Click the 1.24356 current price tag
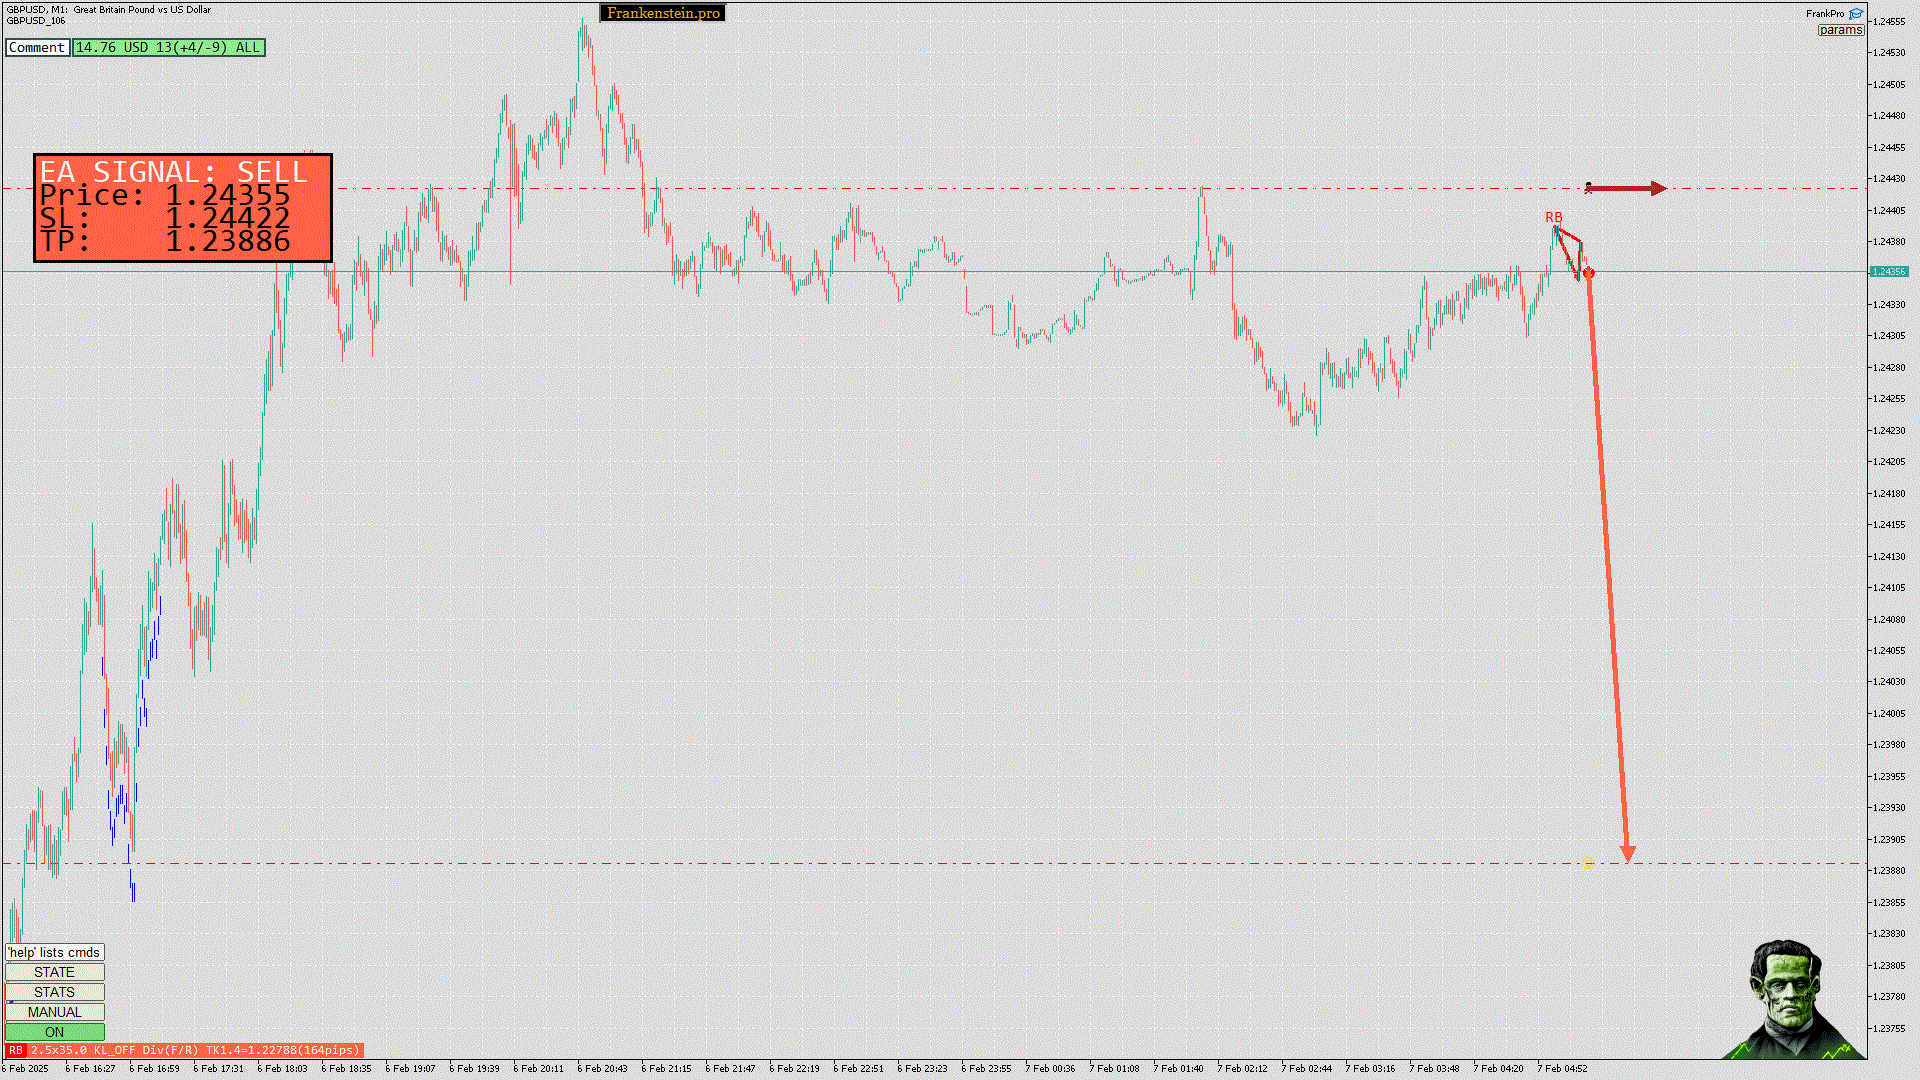The image size is (1920, 1080). (1889, 271)
